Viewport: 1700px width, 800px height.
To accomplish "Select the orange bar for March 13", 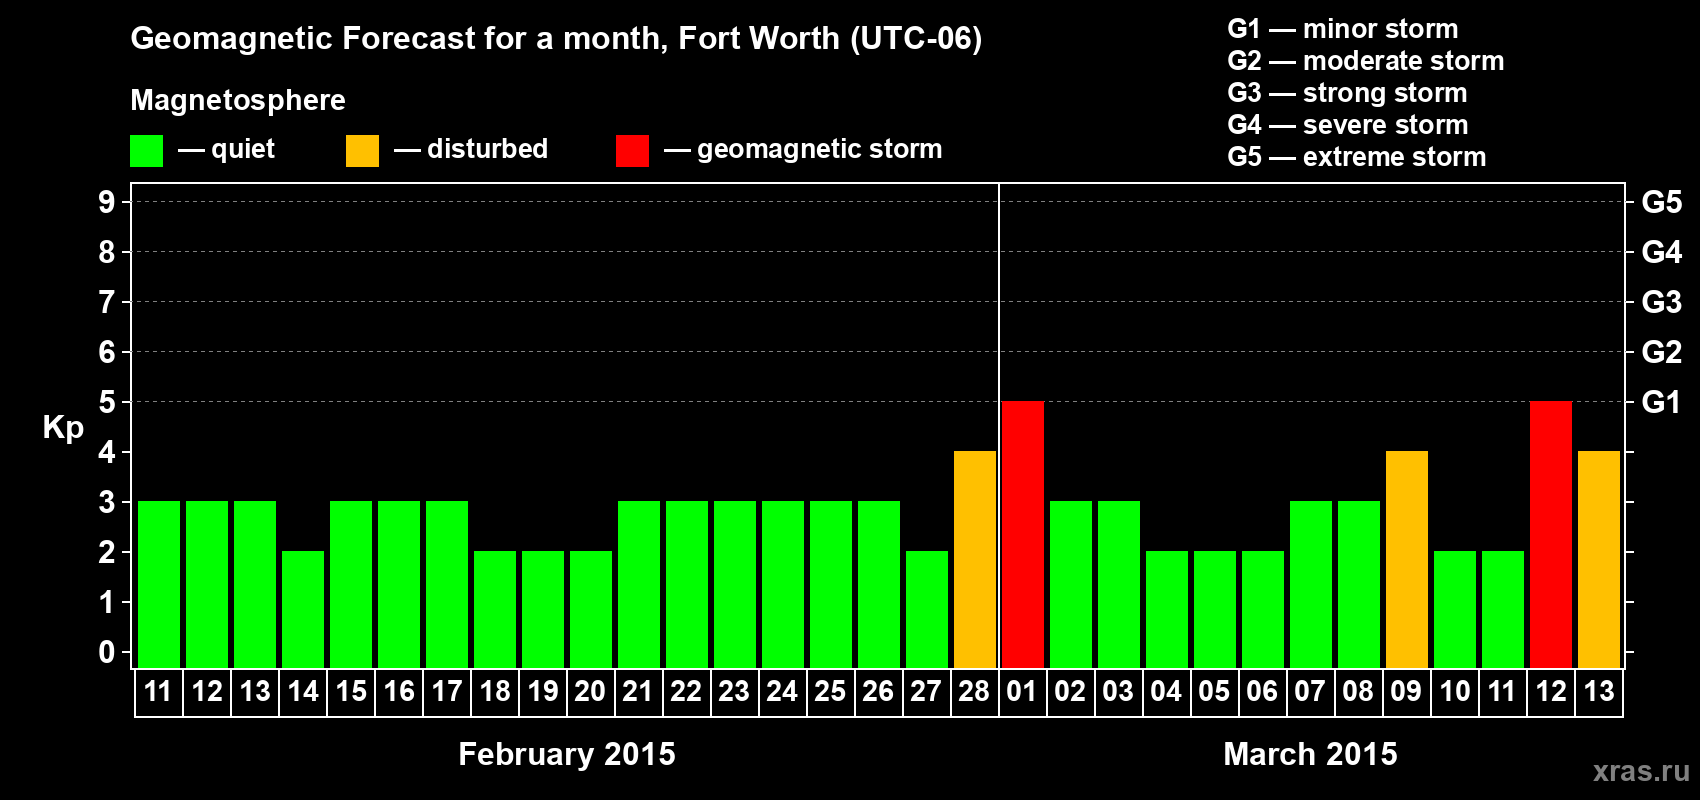I will coord(1599,560).
